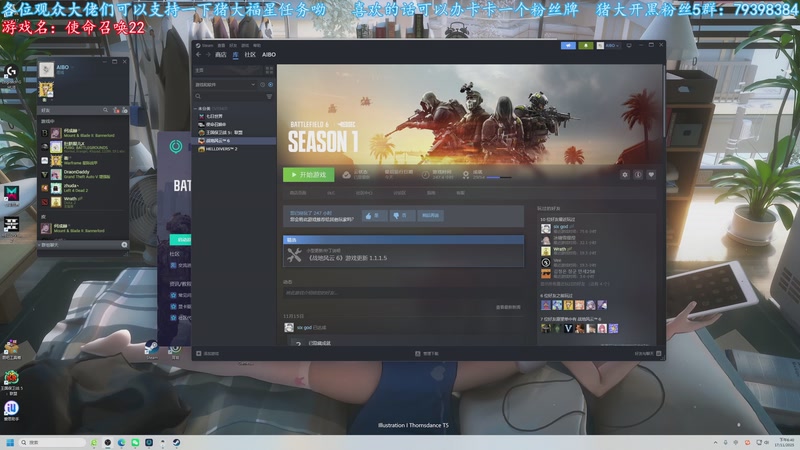
Task: Open the green notifications bell button
Action: pos(586,45)
